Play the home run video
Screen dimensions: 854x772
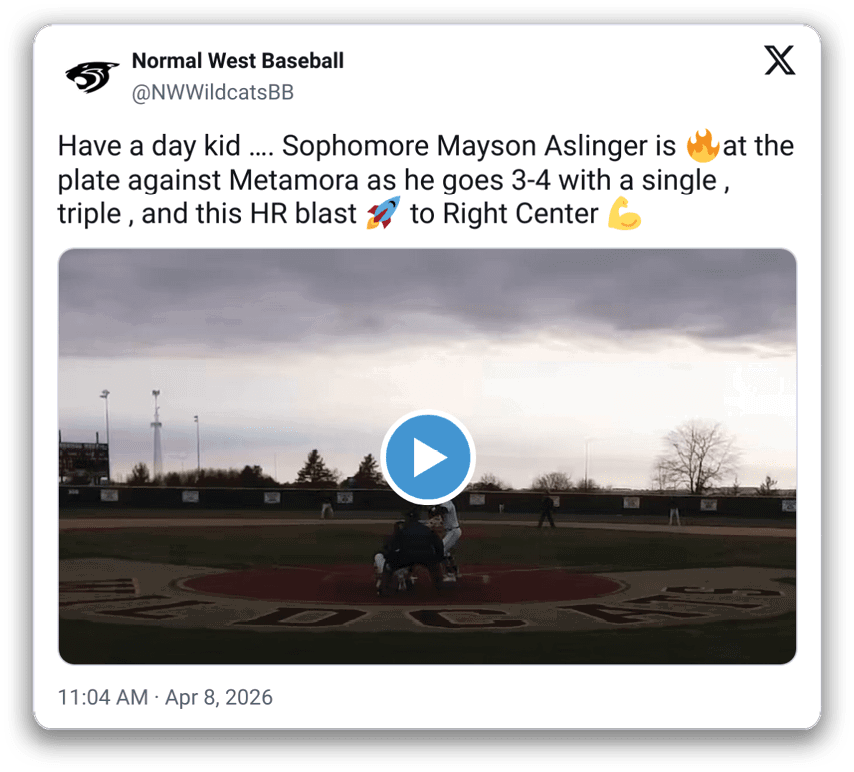pyautogui.click(x=428, y=457)
